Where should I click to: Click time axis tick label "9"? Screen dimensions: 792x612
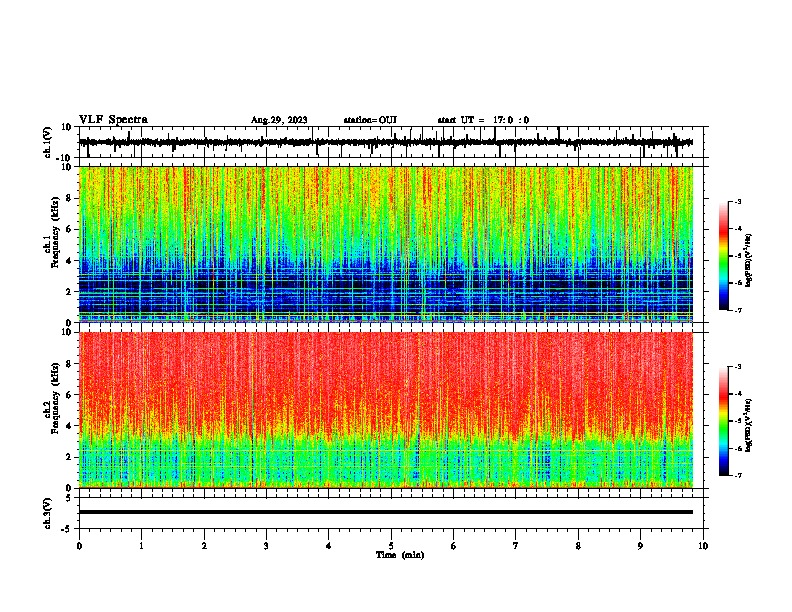coord(640,546)
